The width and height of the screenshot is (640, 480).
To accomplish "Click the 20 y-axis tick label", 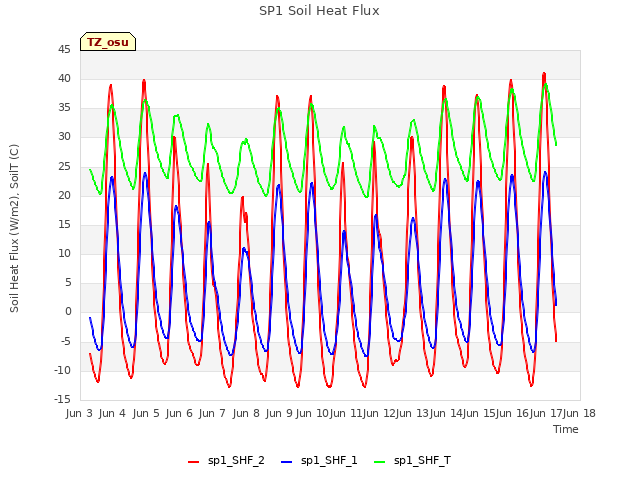I will point(64,195).
